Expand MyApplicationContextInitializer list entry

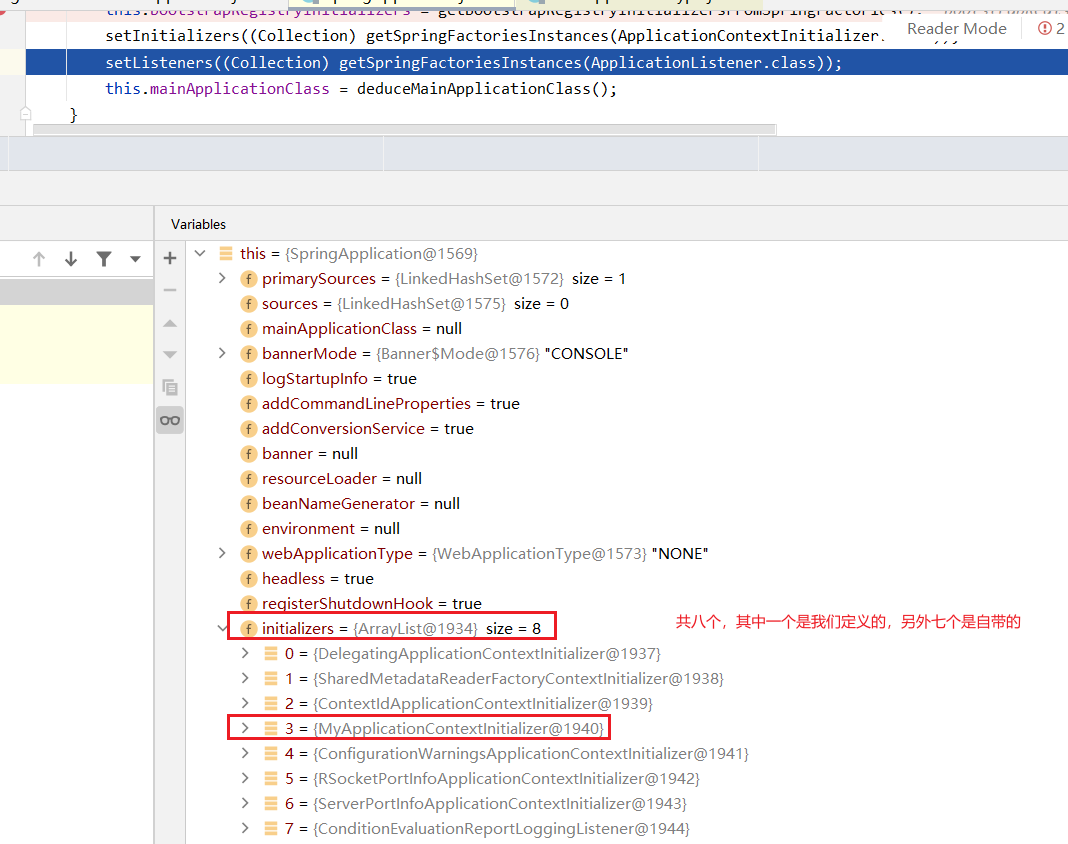(x=245, y=728)
